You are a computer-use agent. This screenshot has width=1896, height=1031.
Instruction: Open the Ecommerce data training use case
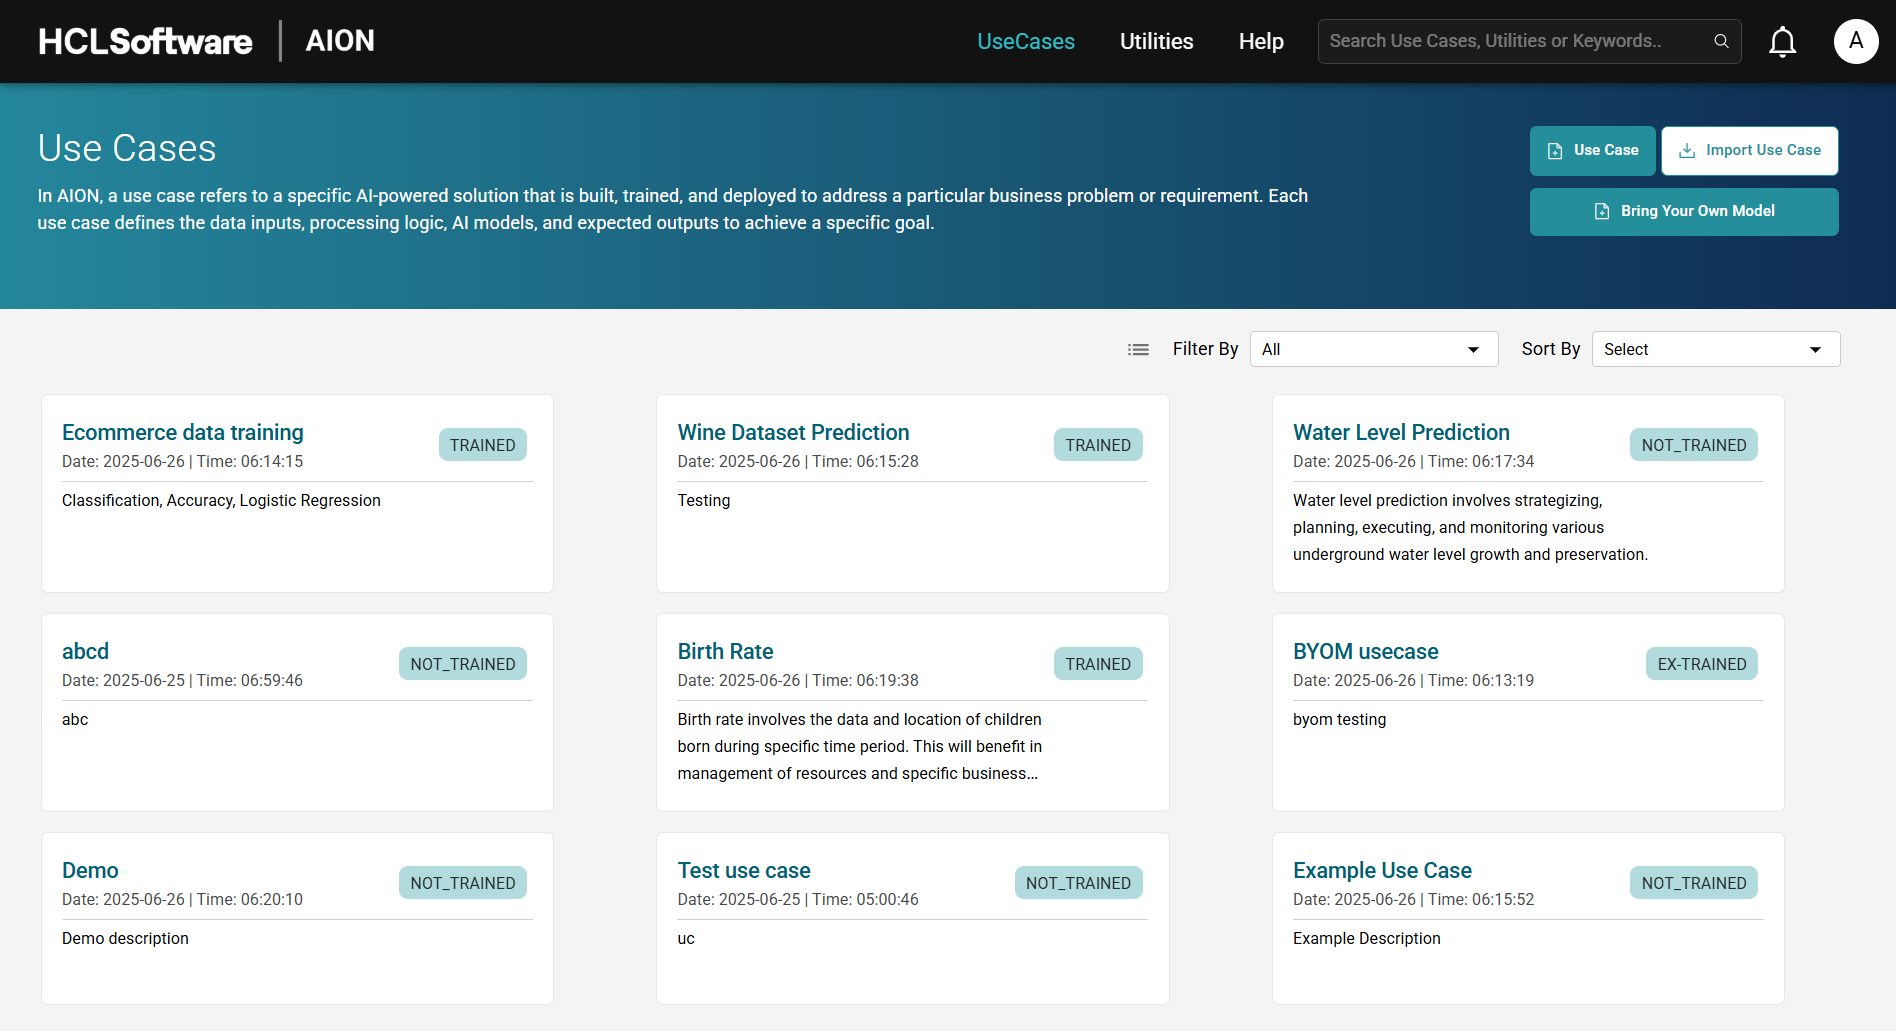pos(183,432)
